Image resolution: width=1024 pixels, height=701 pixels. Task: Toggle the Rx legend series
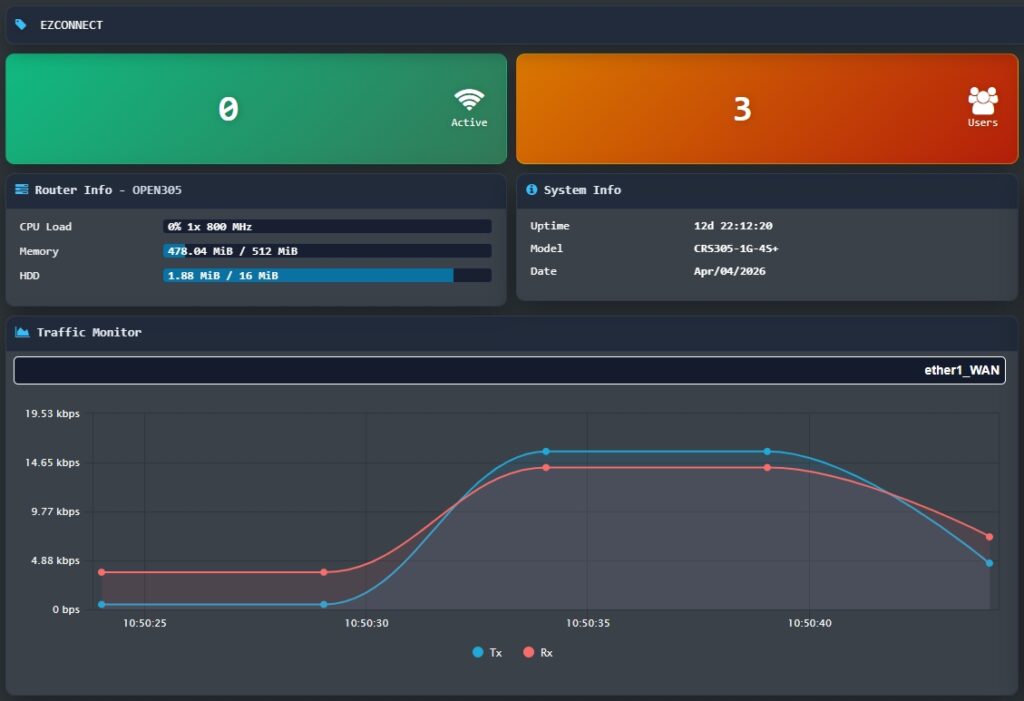538,653
